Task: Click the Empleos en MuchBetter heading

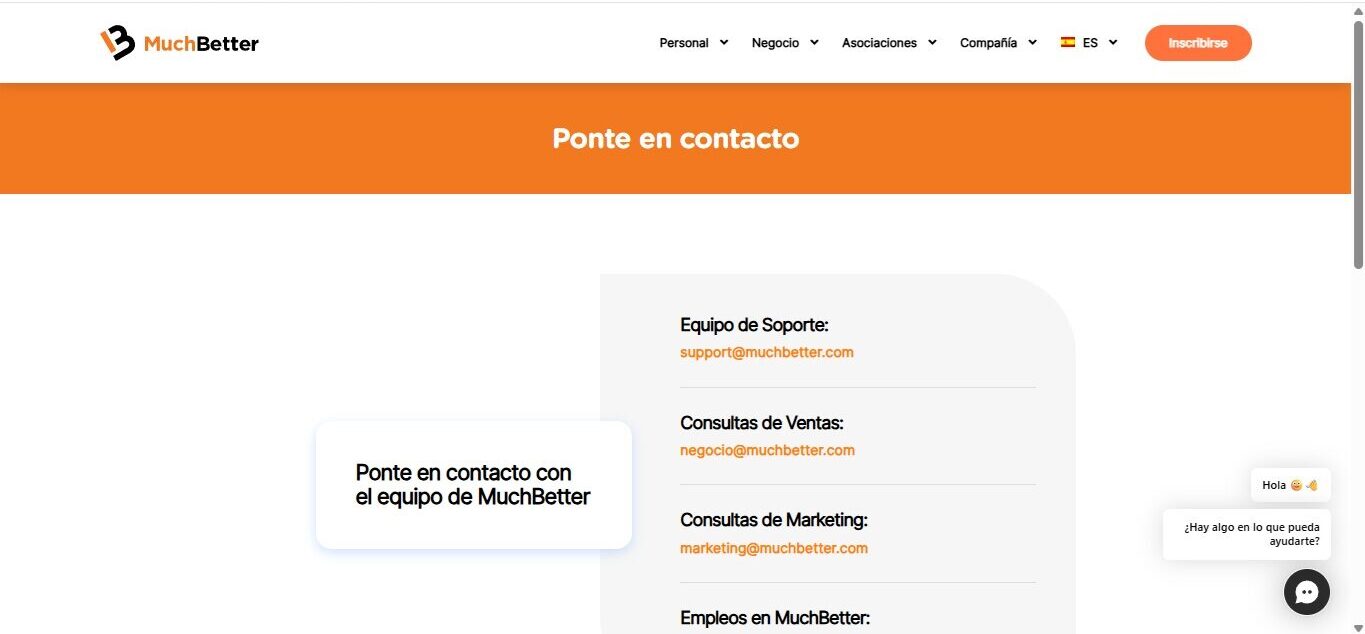Action: click(775, 618)
